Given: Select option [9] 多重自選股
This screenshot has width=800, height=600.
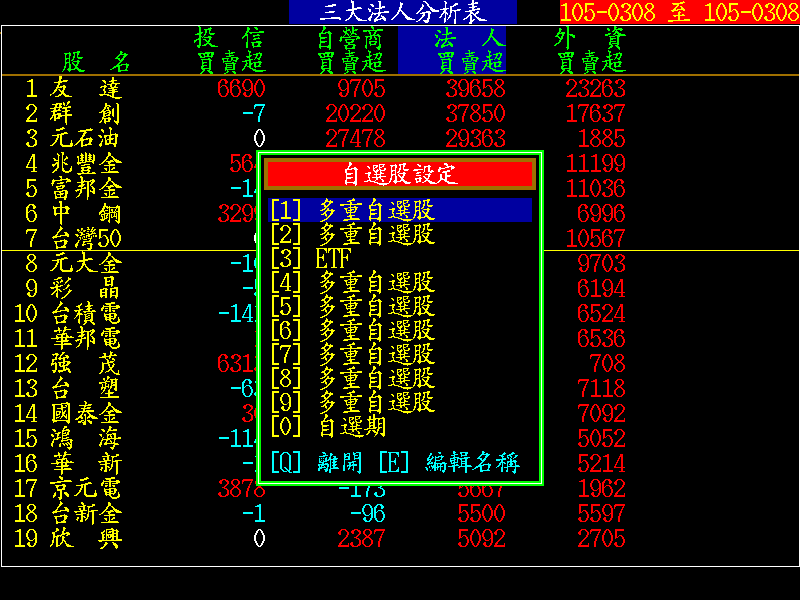Looking at the screenshot, I should click(352, 402).
